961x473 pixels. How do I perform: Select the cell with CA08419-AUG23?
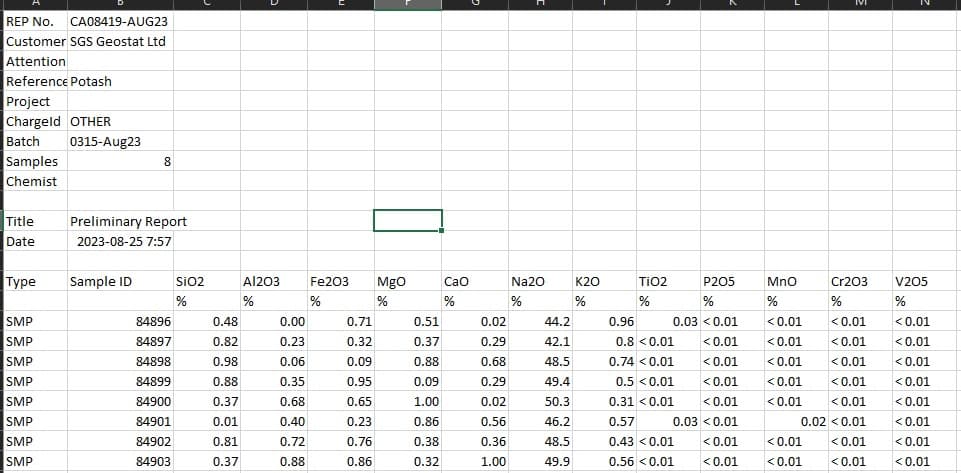click(x=120, y=21)
